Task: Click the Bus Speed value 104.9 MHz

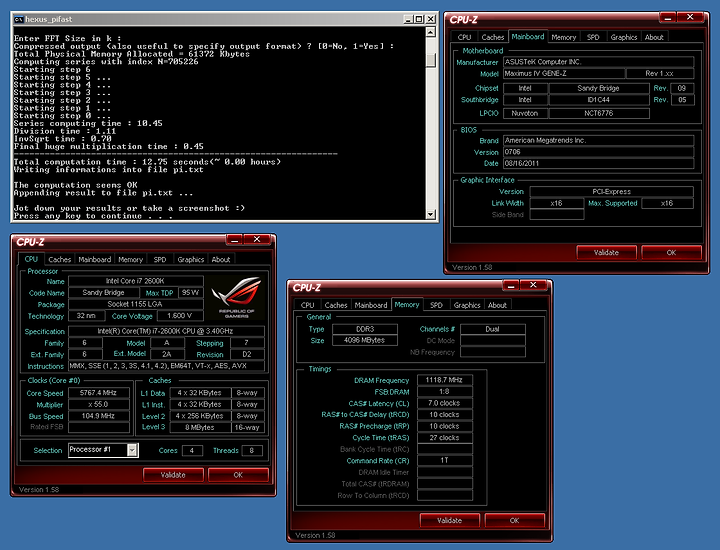Action: pyautogui.click(x=98, y=416)
